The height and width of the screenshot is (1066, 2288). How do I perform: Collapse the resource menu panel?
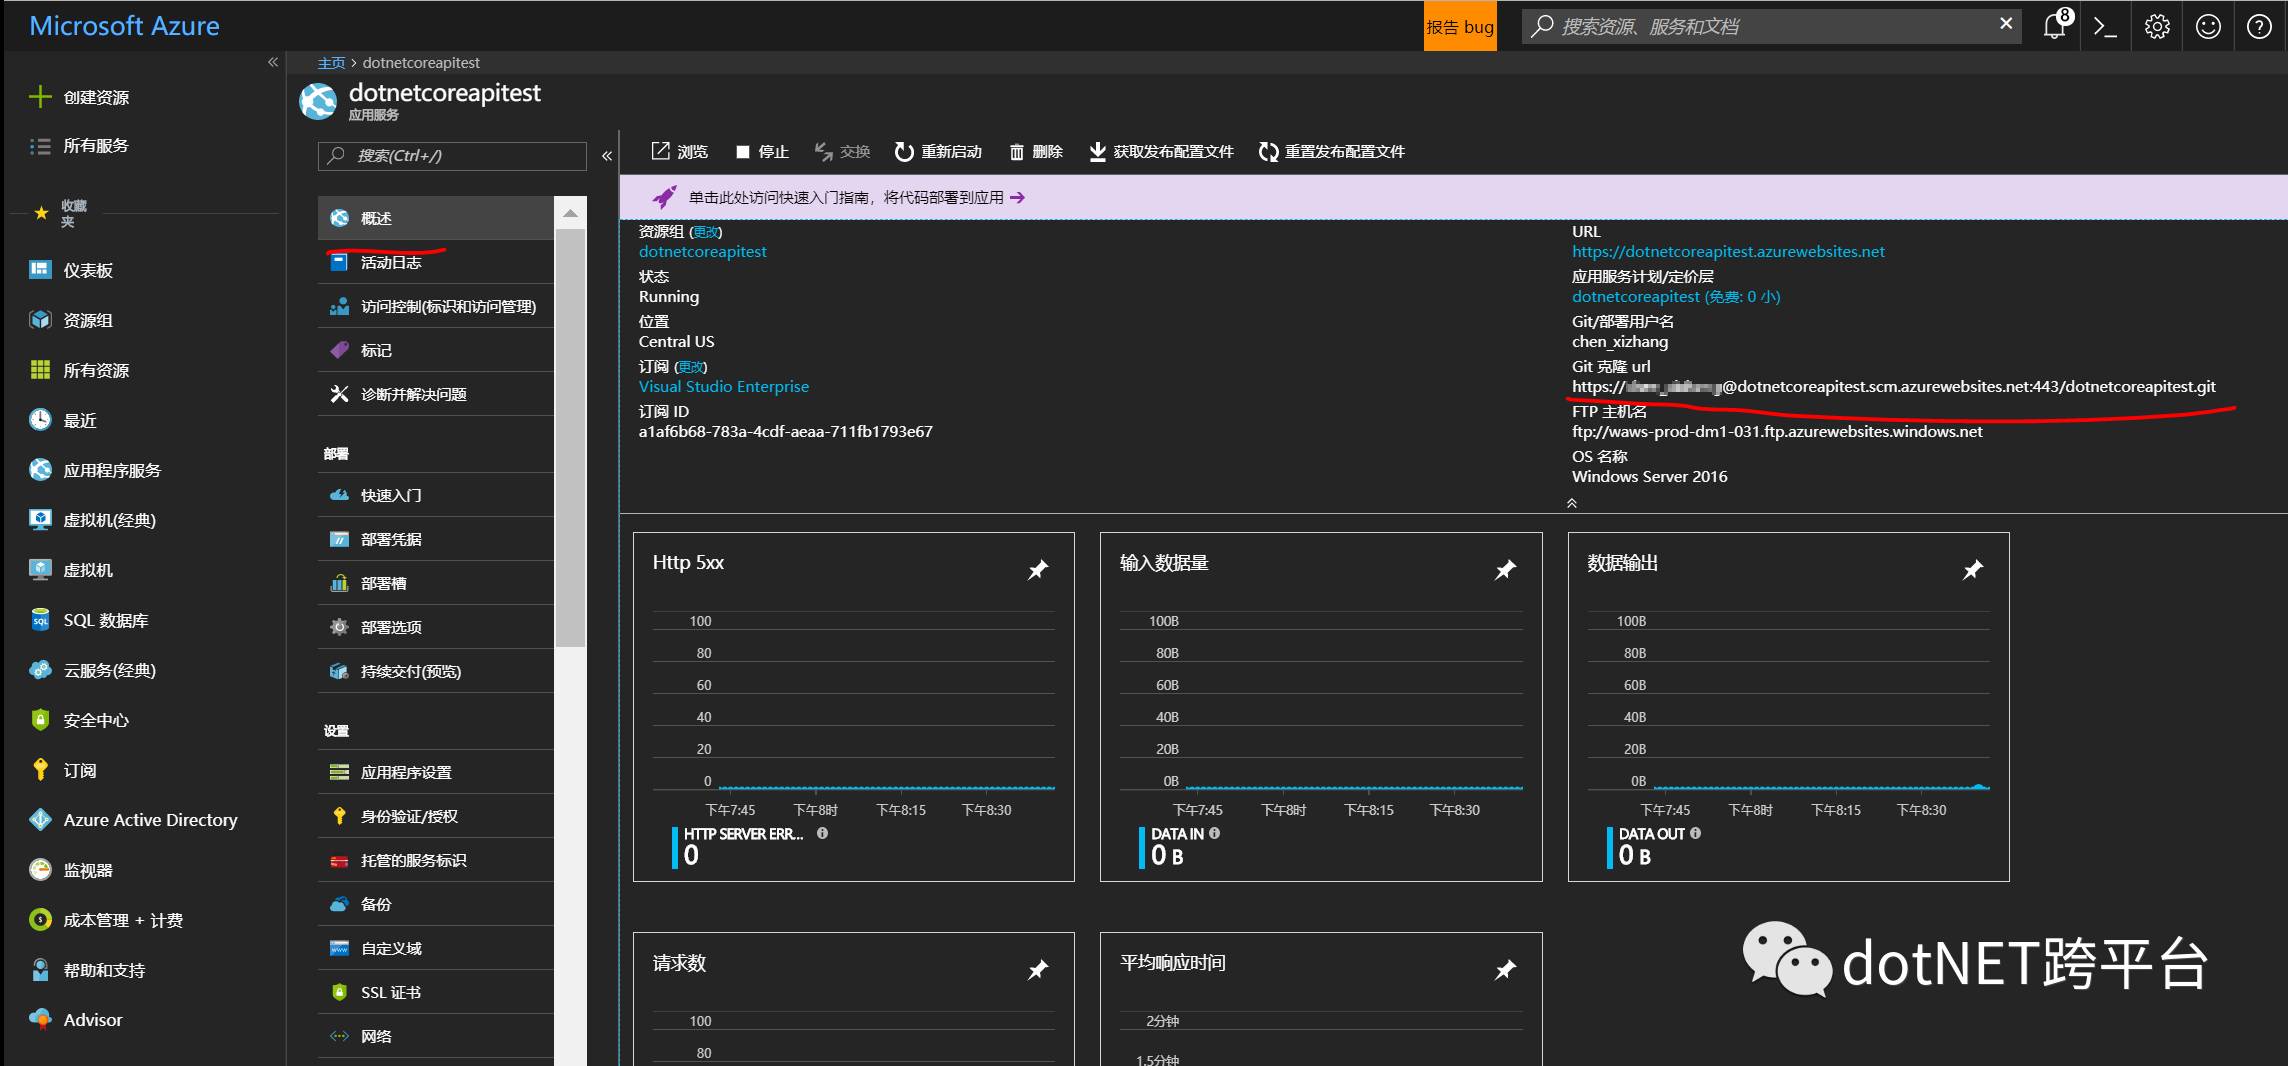click(x=606, y=156)
